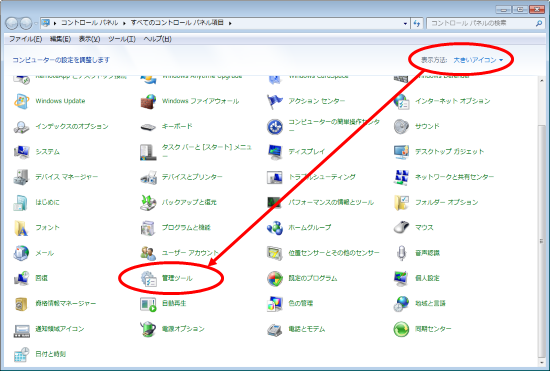Open the 音声認識 microphone icon
Viewport: 550px width, 371px height.
[x=401, y=253]
